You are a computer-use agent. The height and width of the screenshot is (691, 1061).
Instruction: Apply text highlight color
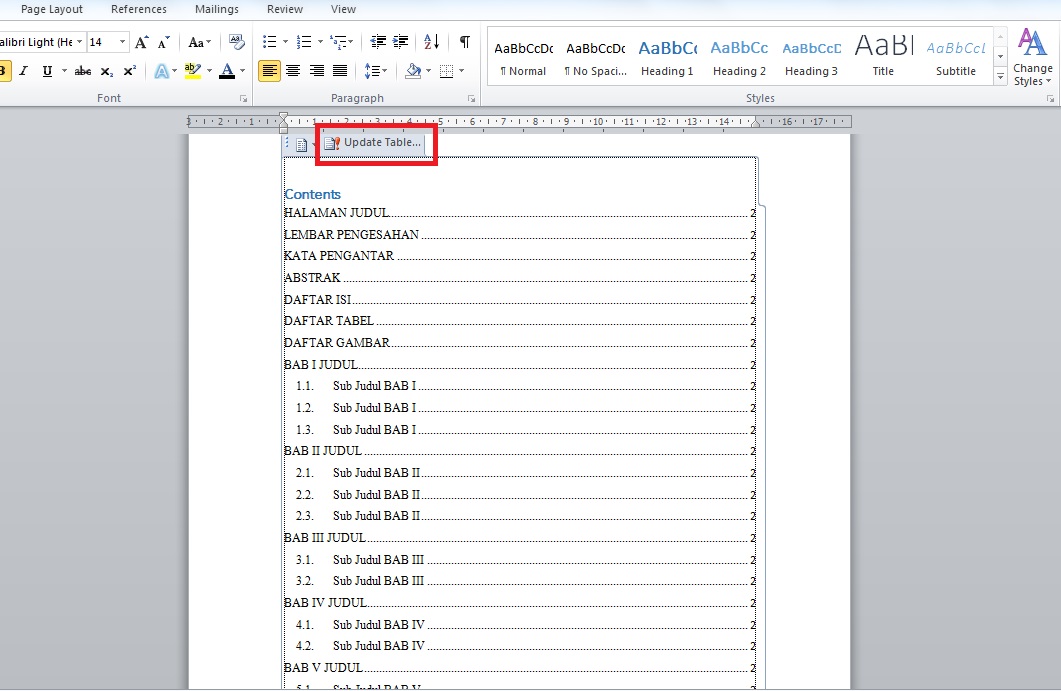(x=193, y=71)
